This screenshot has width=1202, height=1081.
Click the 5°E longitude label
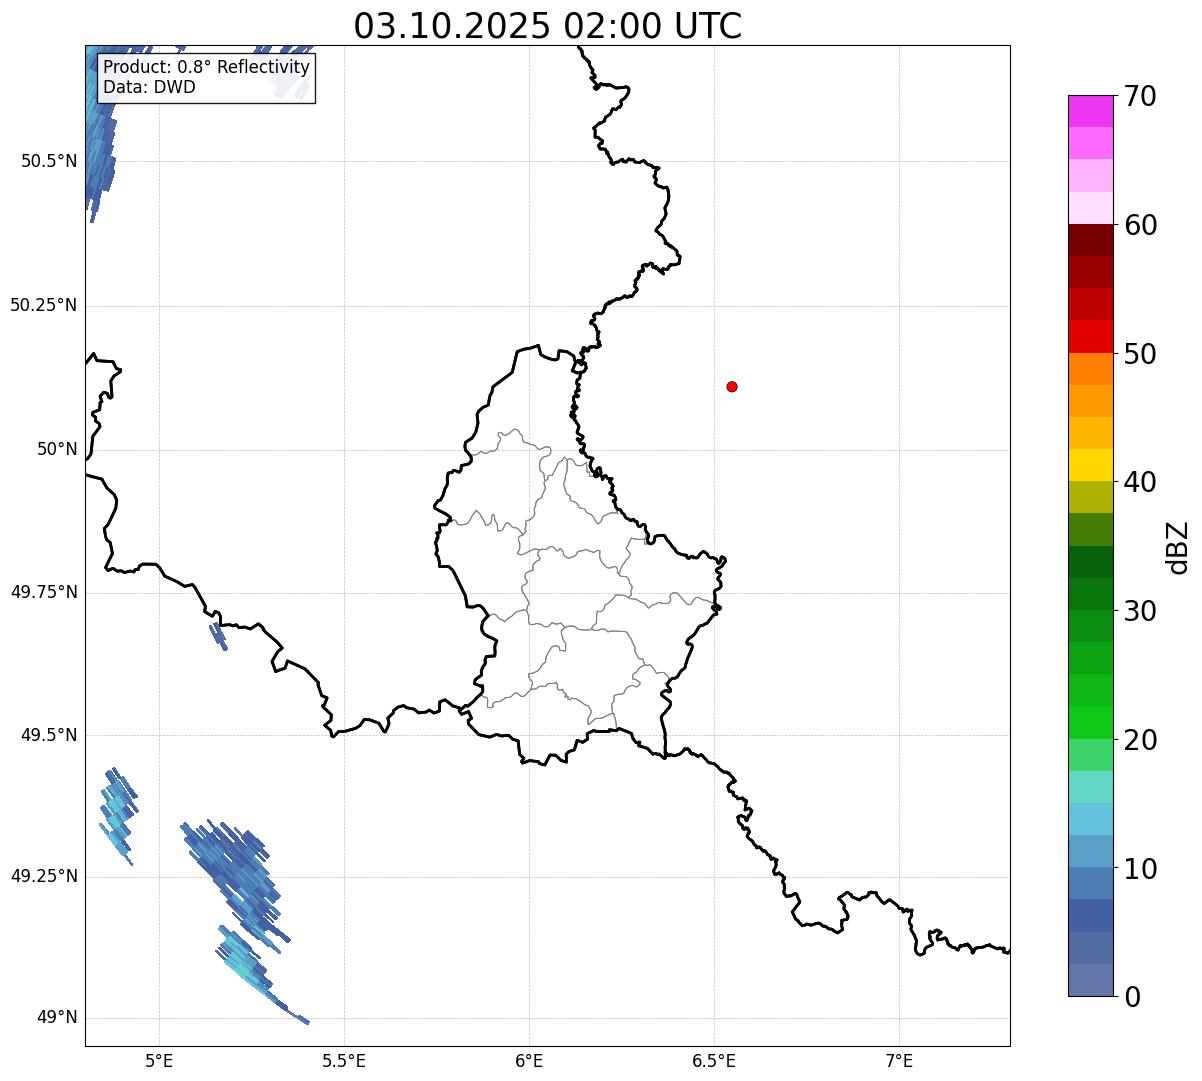click(x=159, y=1060)
